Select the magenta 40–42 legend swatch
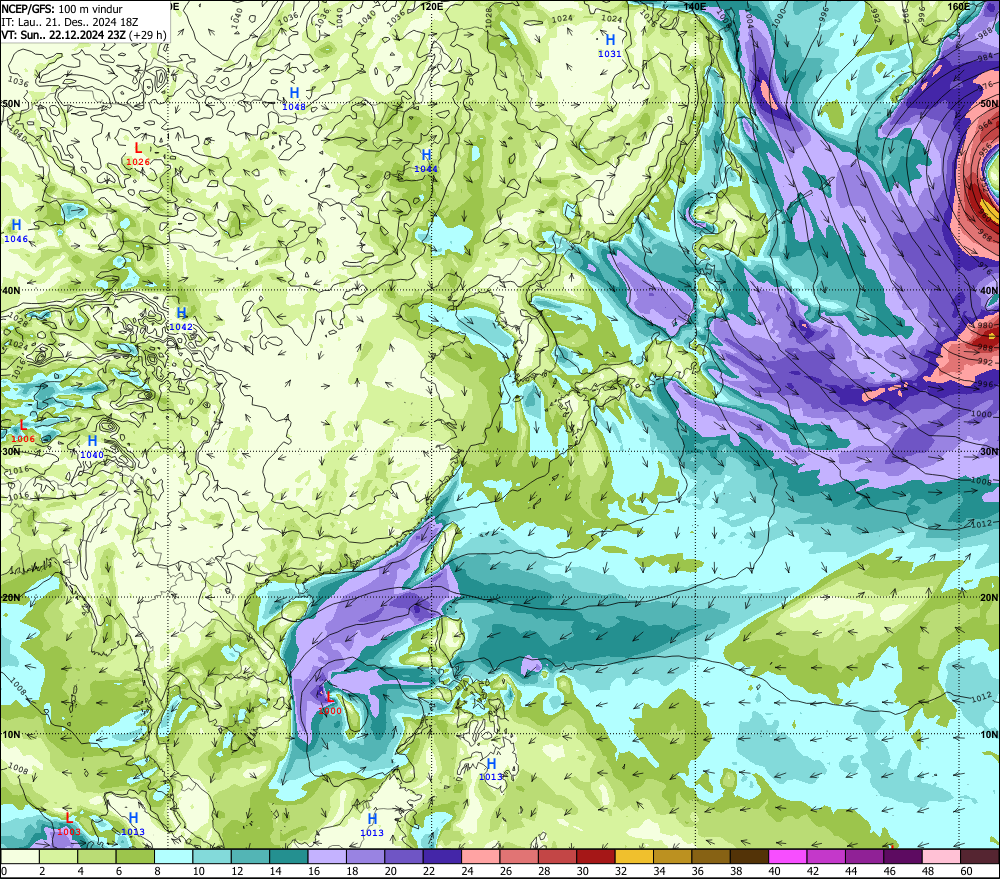This screenshot has width=1000, height=879. coord(788,857)
